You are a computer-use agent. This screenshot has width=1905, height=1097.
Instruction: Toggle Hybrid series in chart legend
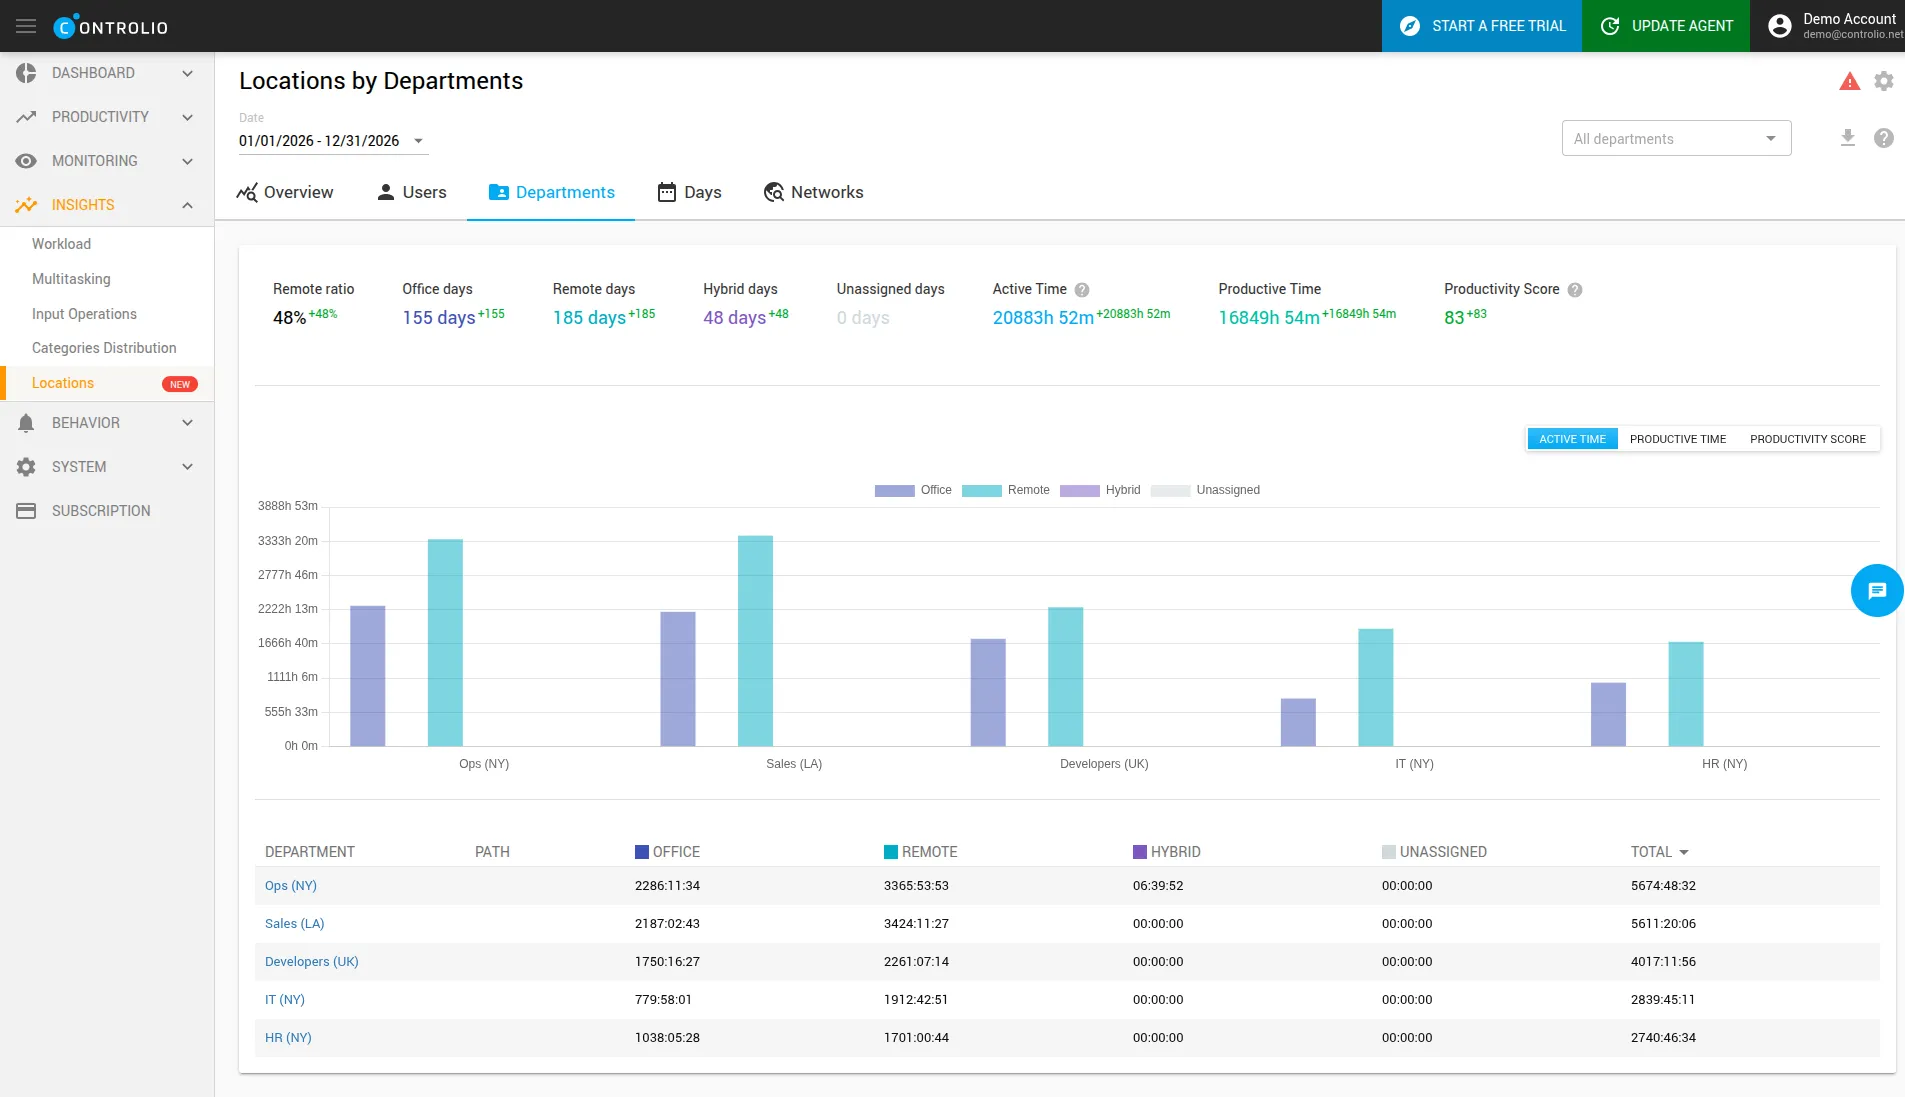coord(1100,490)
